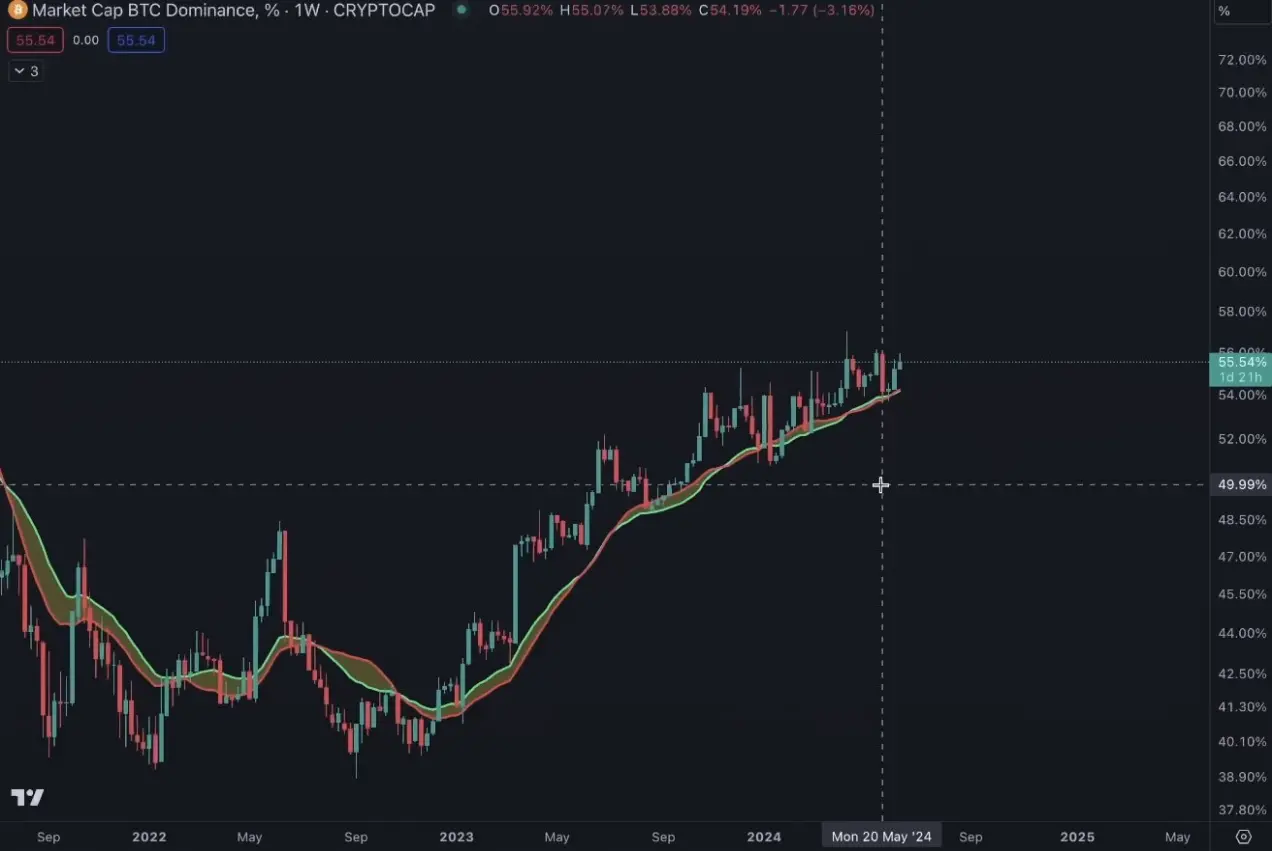Open the Market Cap BTC Dominance symbol title
The height and width of the screenshot is (851, 1272).
(x=234, y=11)
